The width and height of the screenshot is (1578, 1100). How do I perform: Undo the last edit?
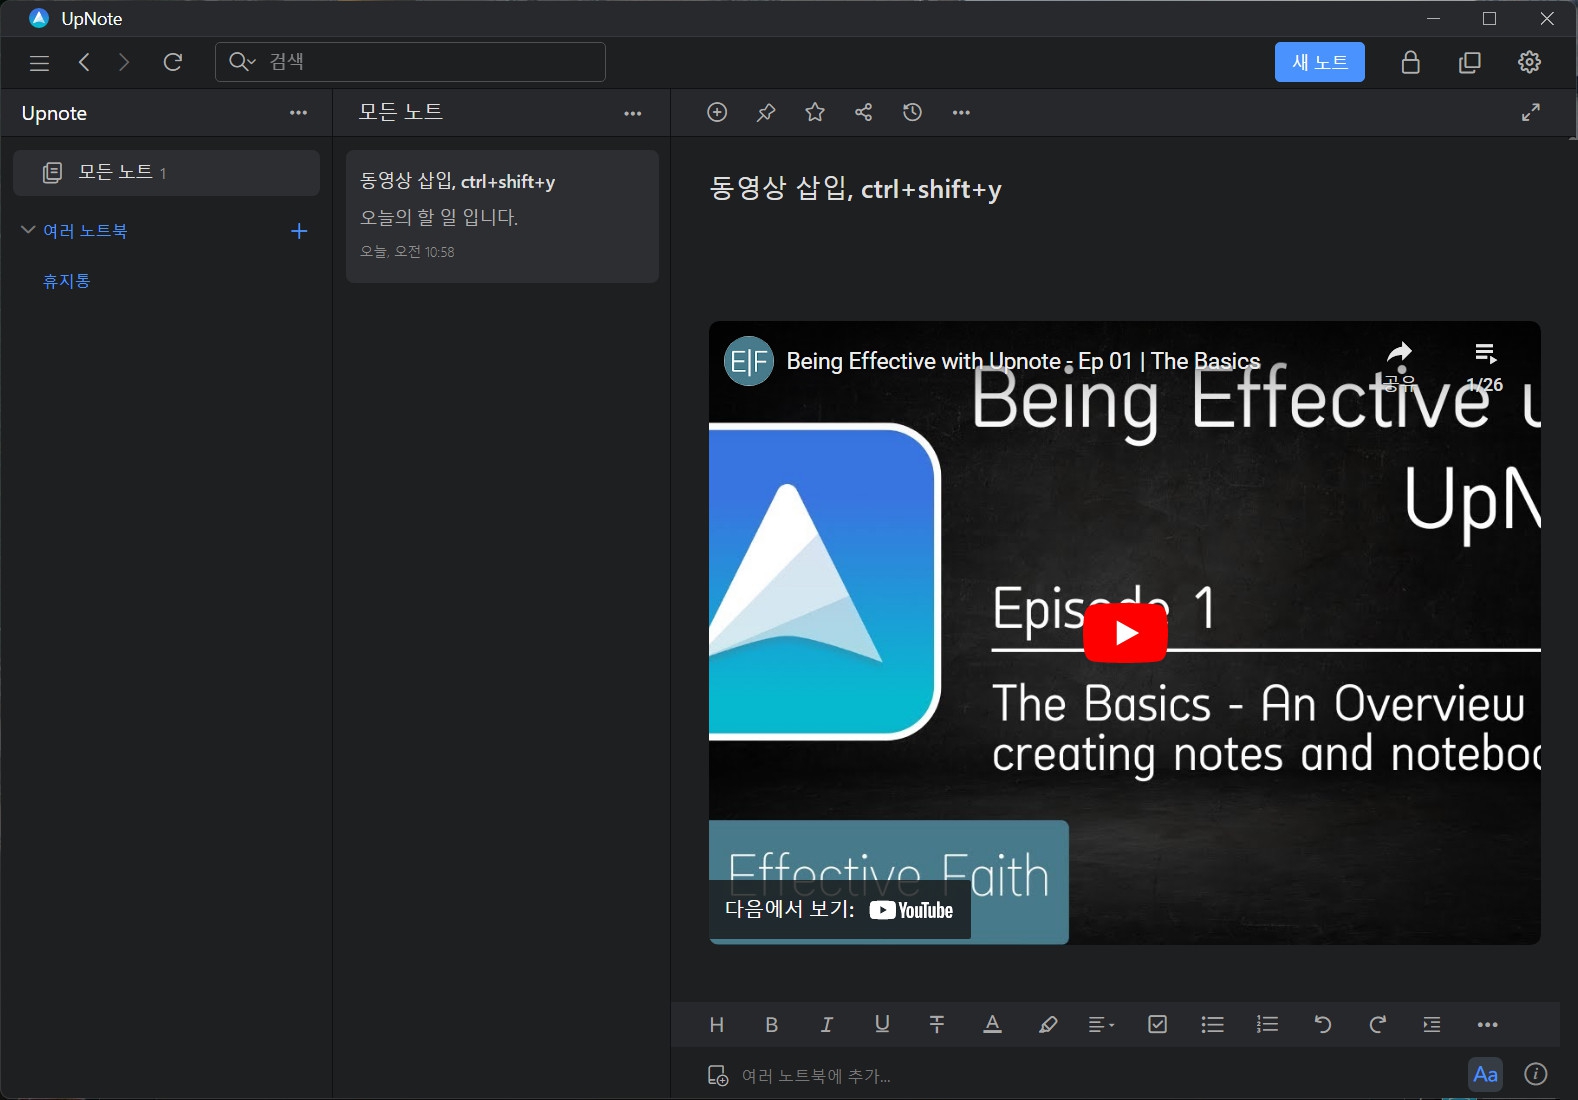pos(1322,1024)
